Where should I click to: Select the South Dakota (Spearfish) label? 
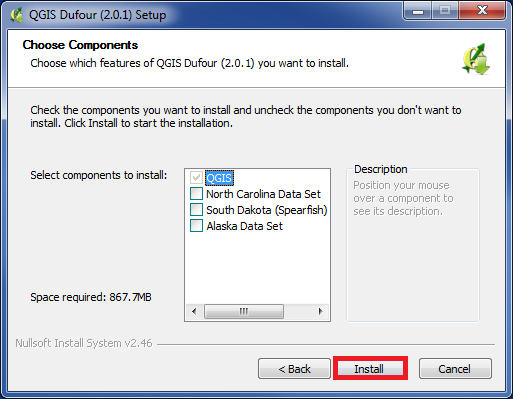point(267,210)
